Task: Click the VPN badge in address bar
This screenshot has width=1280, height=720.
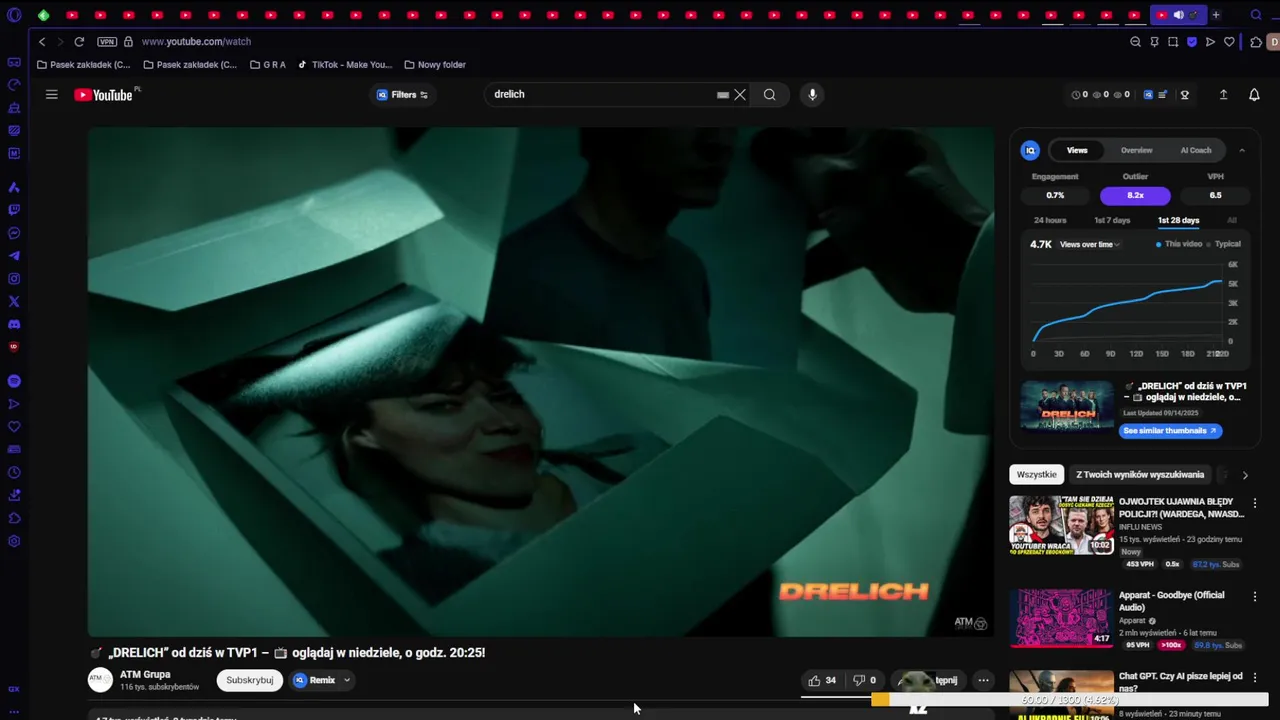Action: click(107, 42)
